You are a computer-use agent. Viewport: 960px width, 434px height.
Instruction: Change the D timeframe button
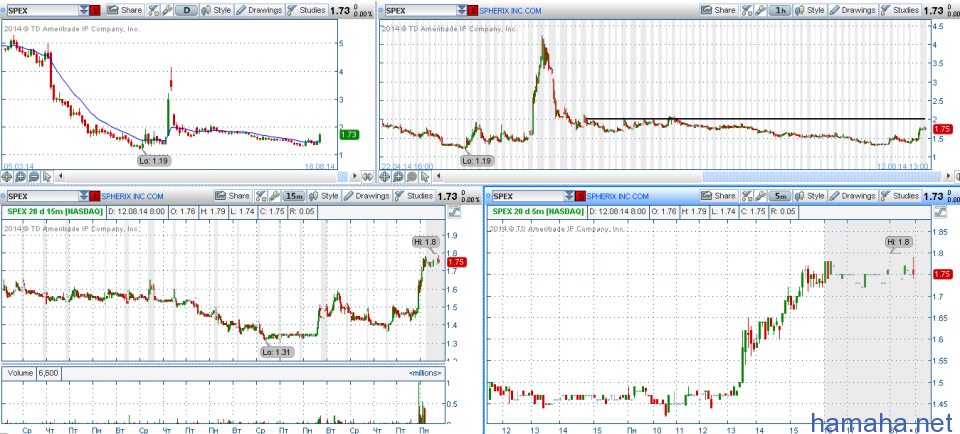[186, 10]
